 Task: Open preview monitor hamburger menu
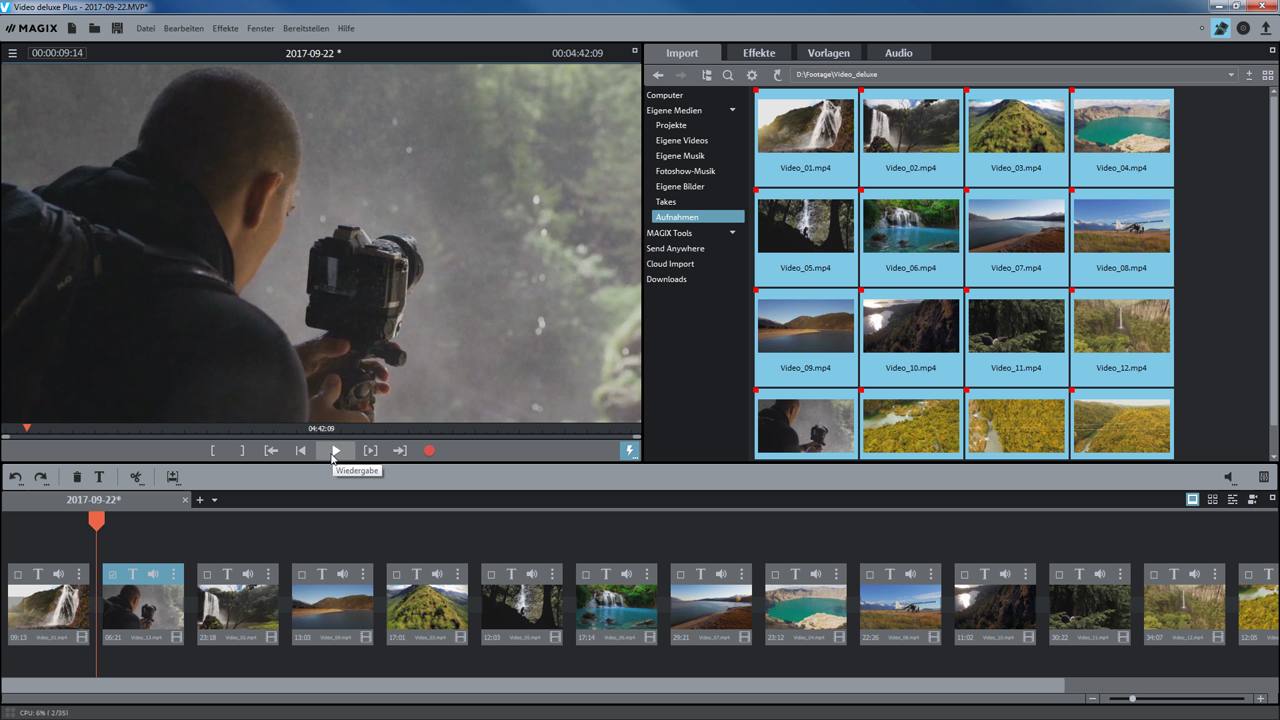click(13, 53)
